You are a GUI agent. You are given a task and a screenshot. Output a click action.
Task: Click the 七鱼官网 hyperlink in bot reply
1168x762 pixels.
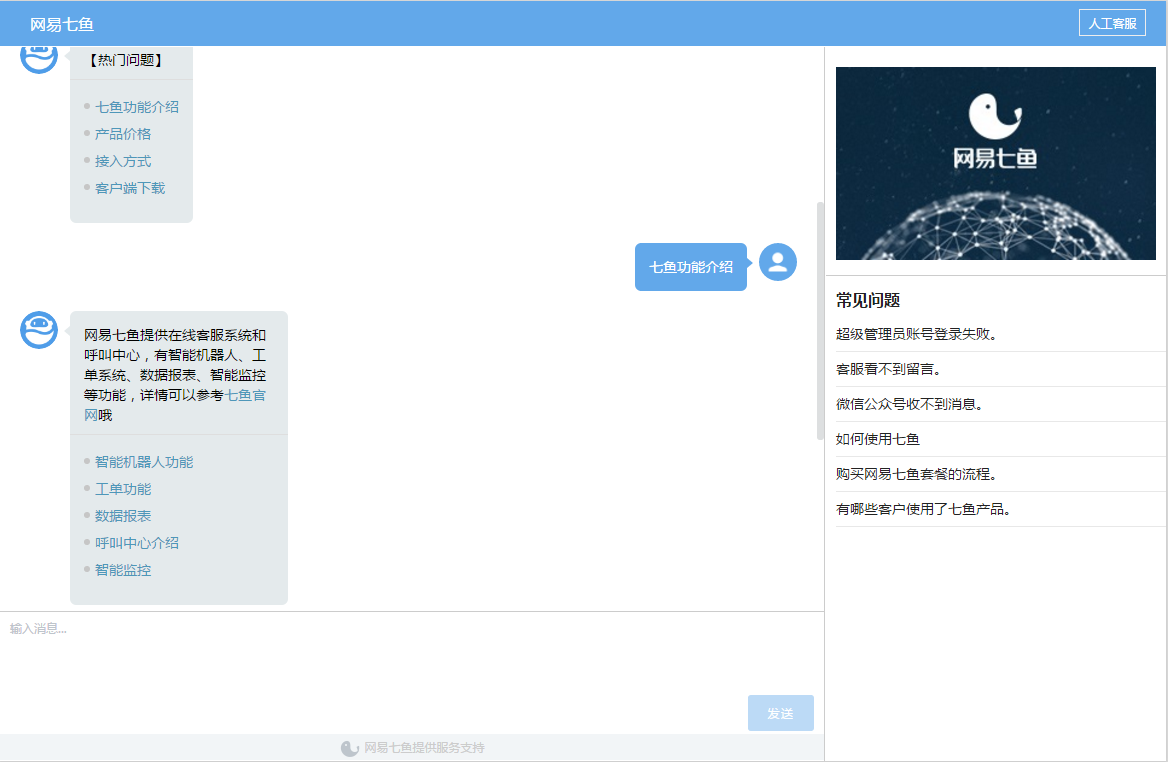[246, 395]
